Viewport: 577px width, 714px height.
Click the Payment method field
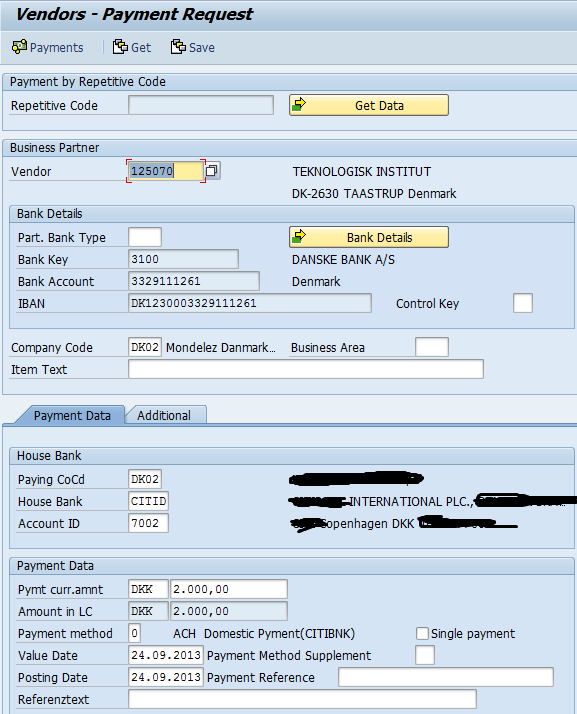134,633
